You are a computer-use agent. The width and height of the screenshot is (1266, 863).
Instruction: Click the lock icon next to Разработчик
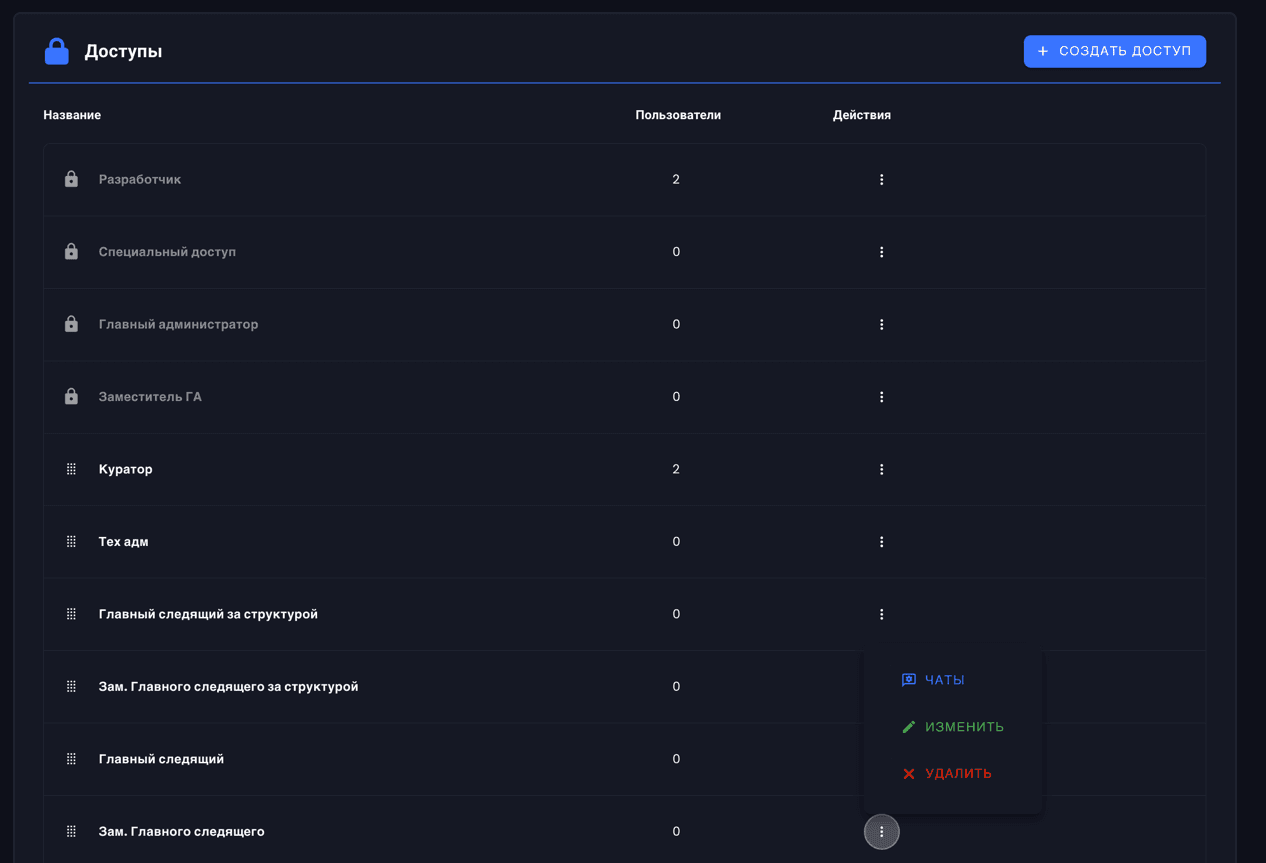(71, 180)
